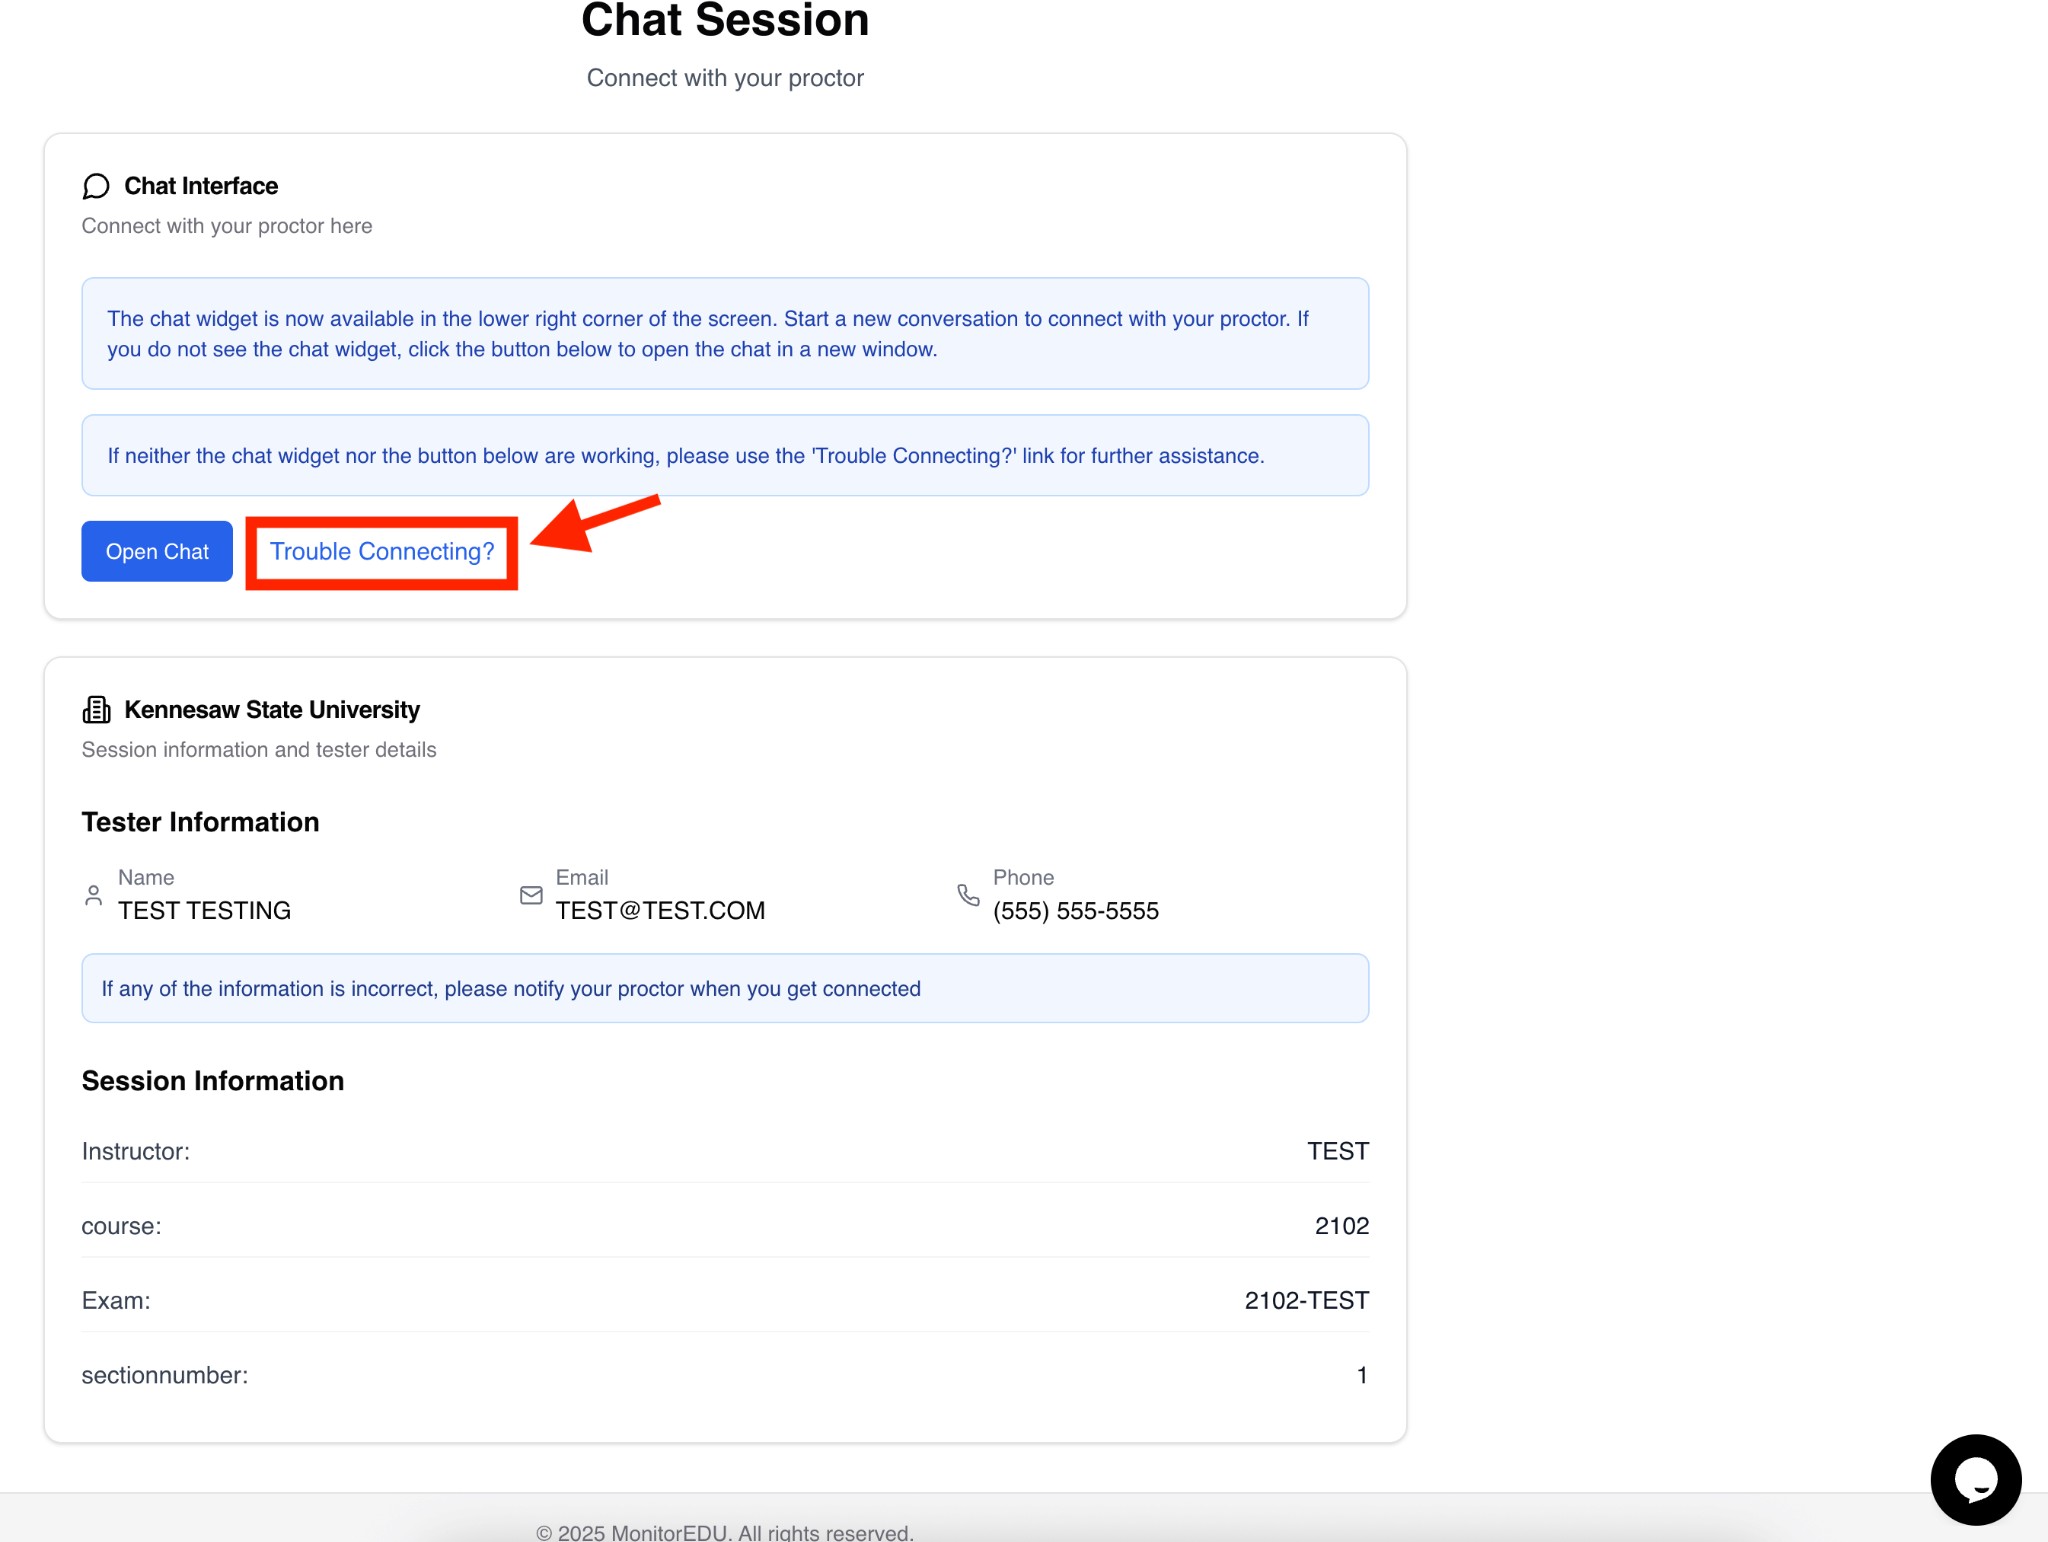Click the Chat Session page heading
2048x1542 pixels.
[725, 22]
